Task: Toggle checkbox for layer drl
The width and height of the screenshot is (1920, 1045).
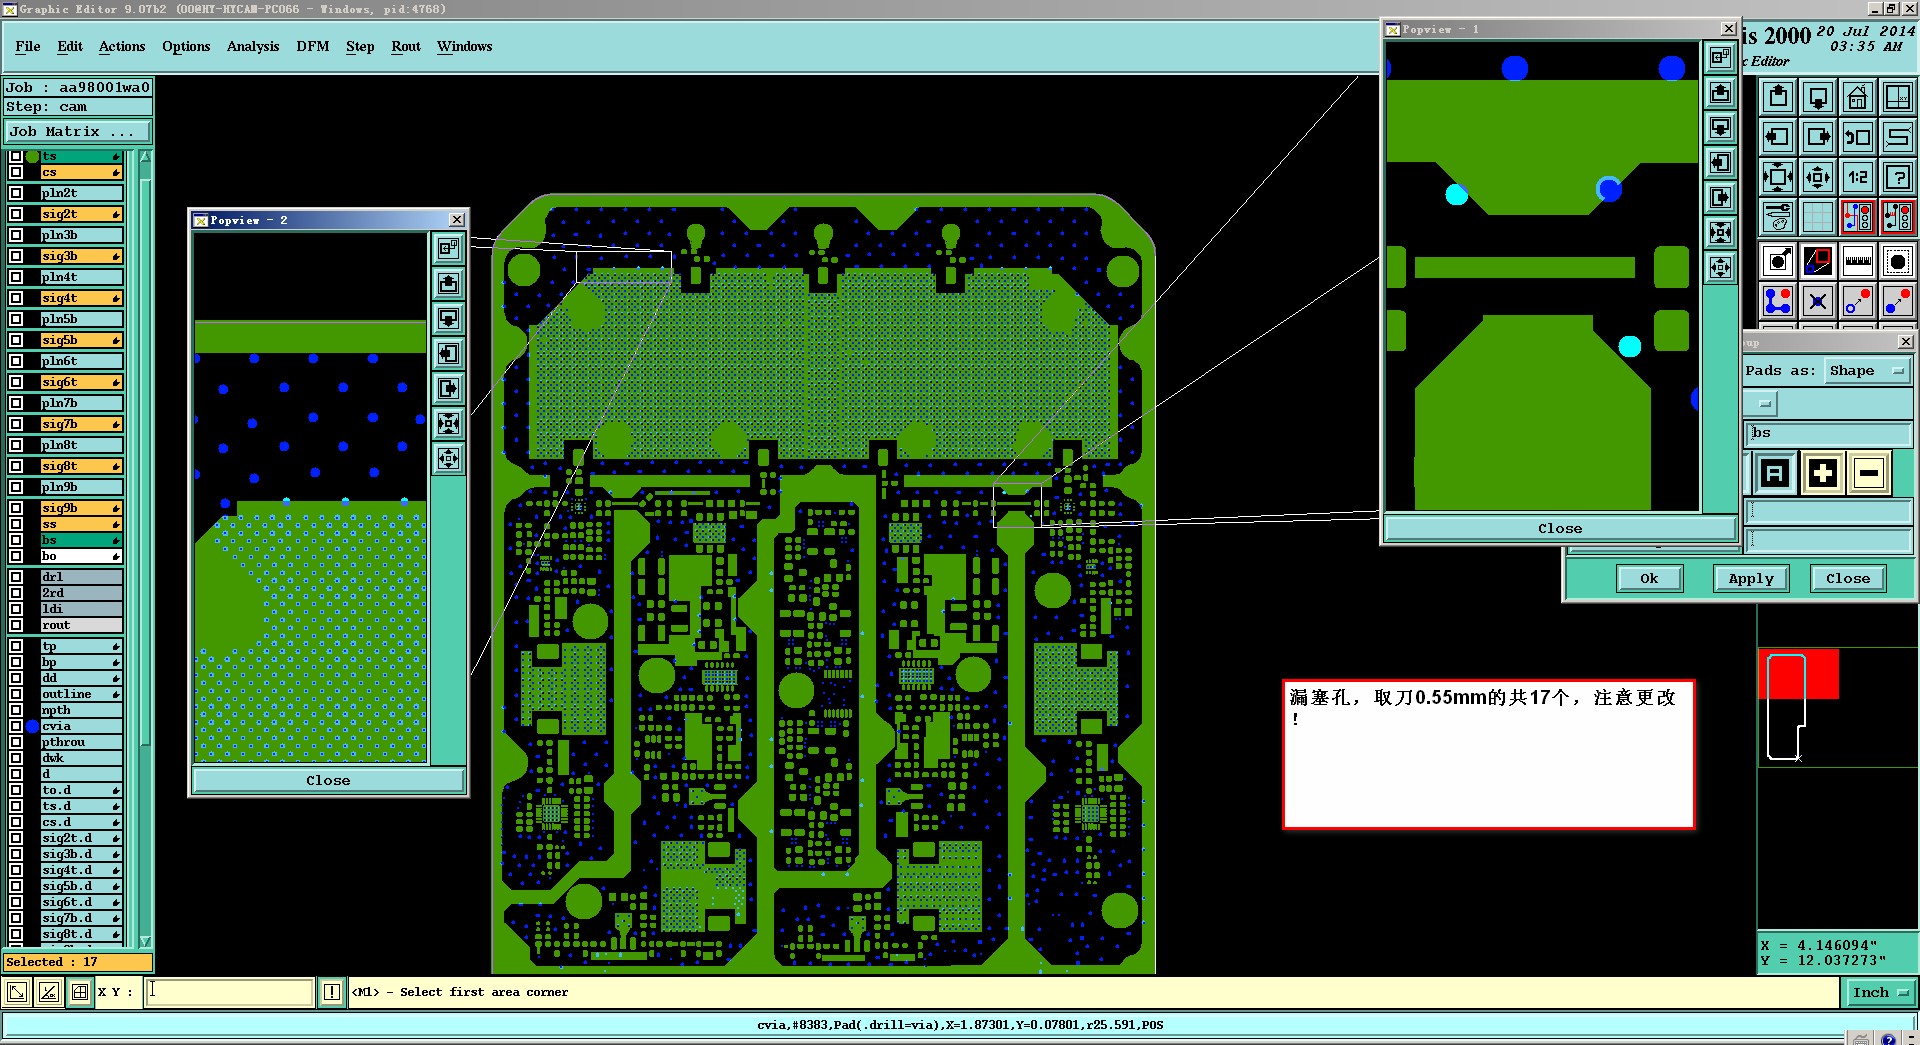Action: [16, 577]
